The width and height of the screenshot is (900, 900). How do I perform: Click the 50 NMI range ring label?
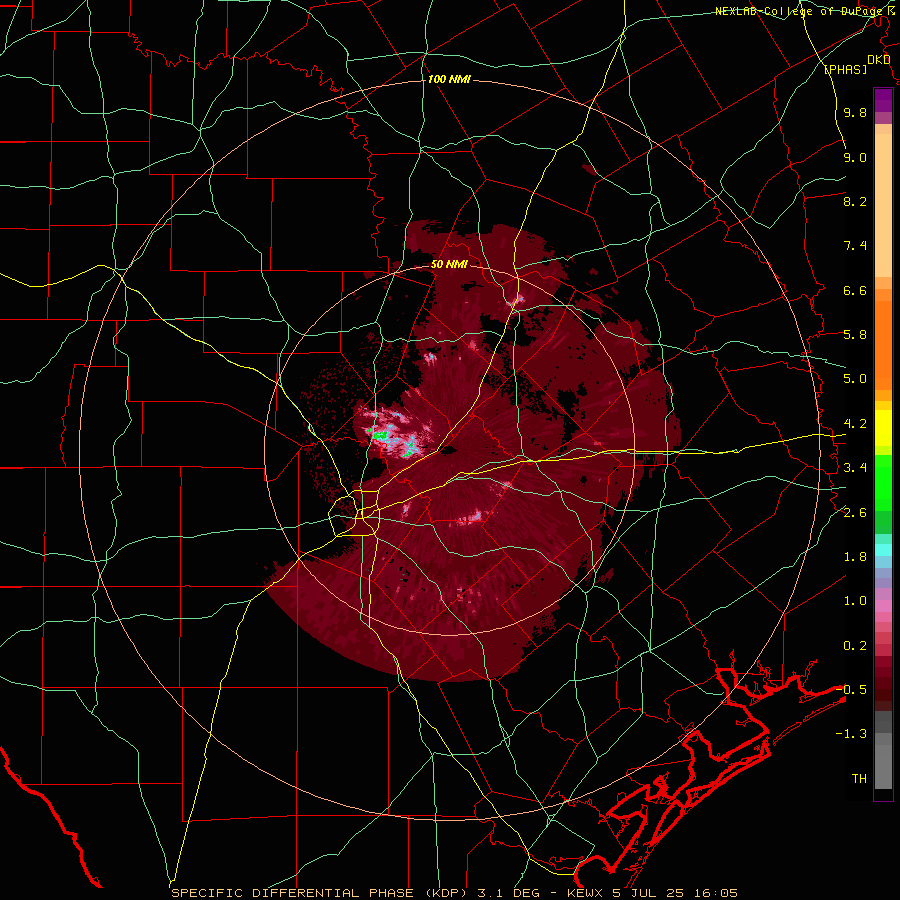(x=449, y=264)
